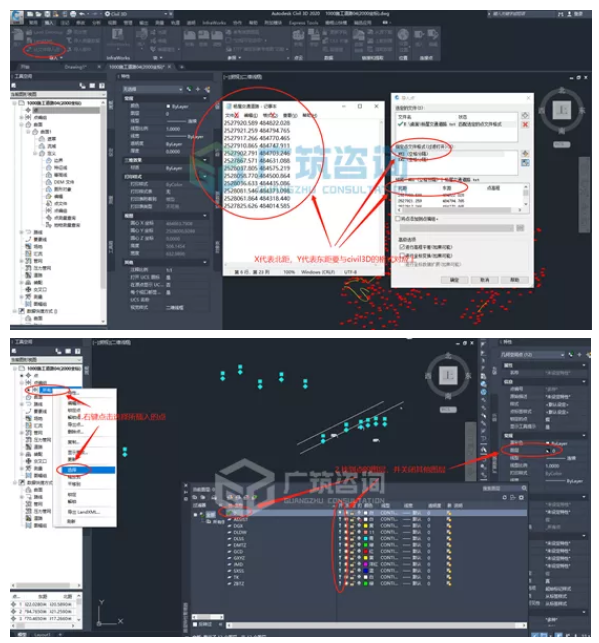This screenshot has width=599, height=643.
Task: Click the filter point file formats icon
Action: 525,163
